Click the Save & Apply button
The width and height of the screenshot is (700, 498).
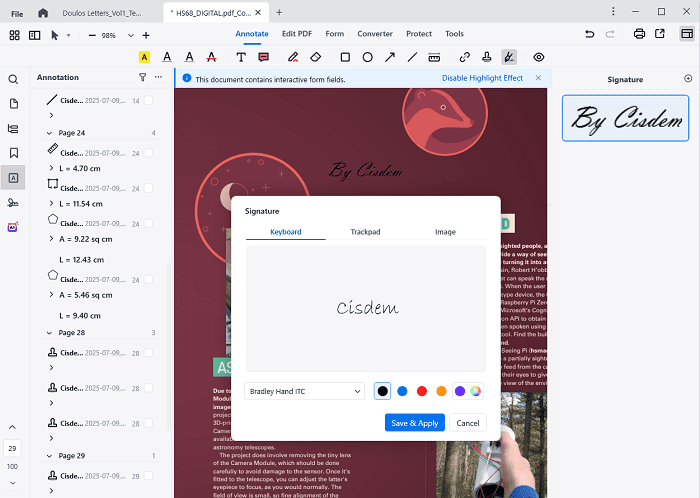click(414, 423)
